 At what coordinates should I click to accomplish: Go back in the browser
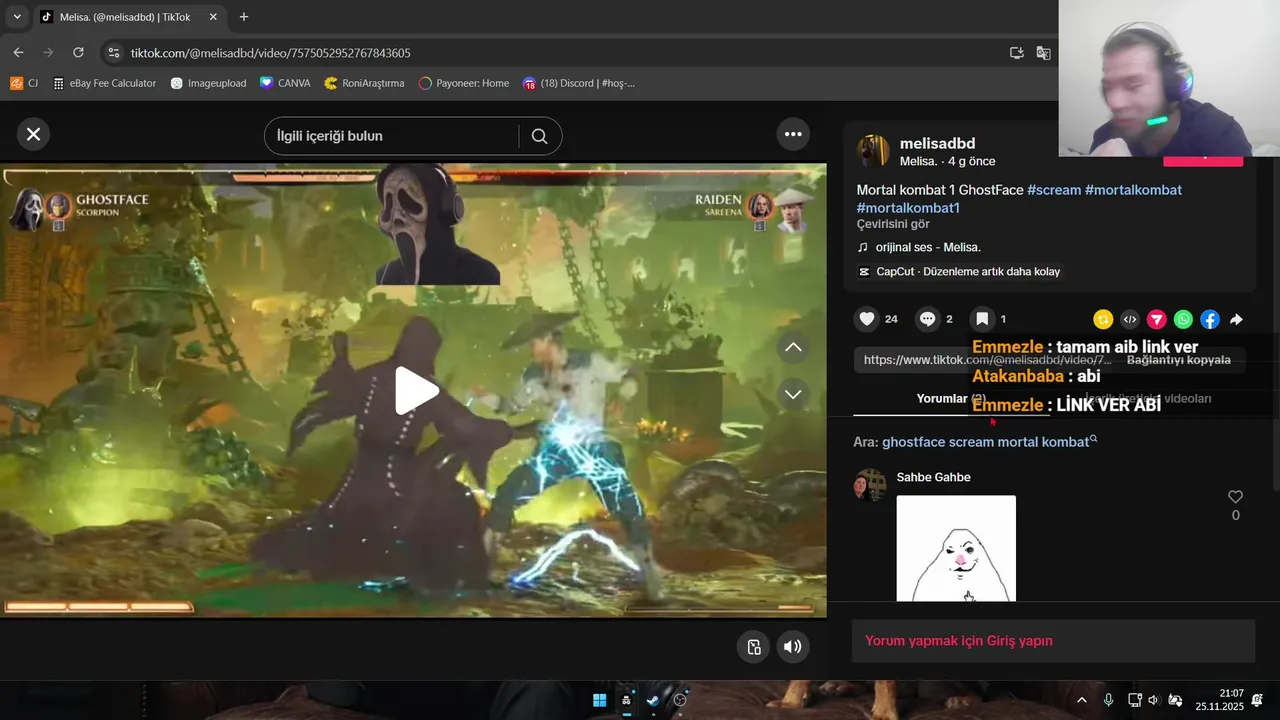[x=18, y=52]
